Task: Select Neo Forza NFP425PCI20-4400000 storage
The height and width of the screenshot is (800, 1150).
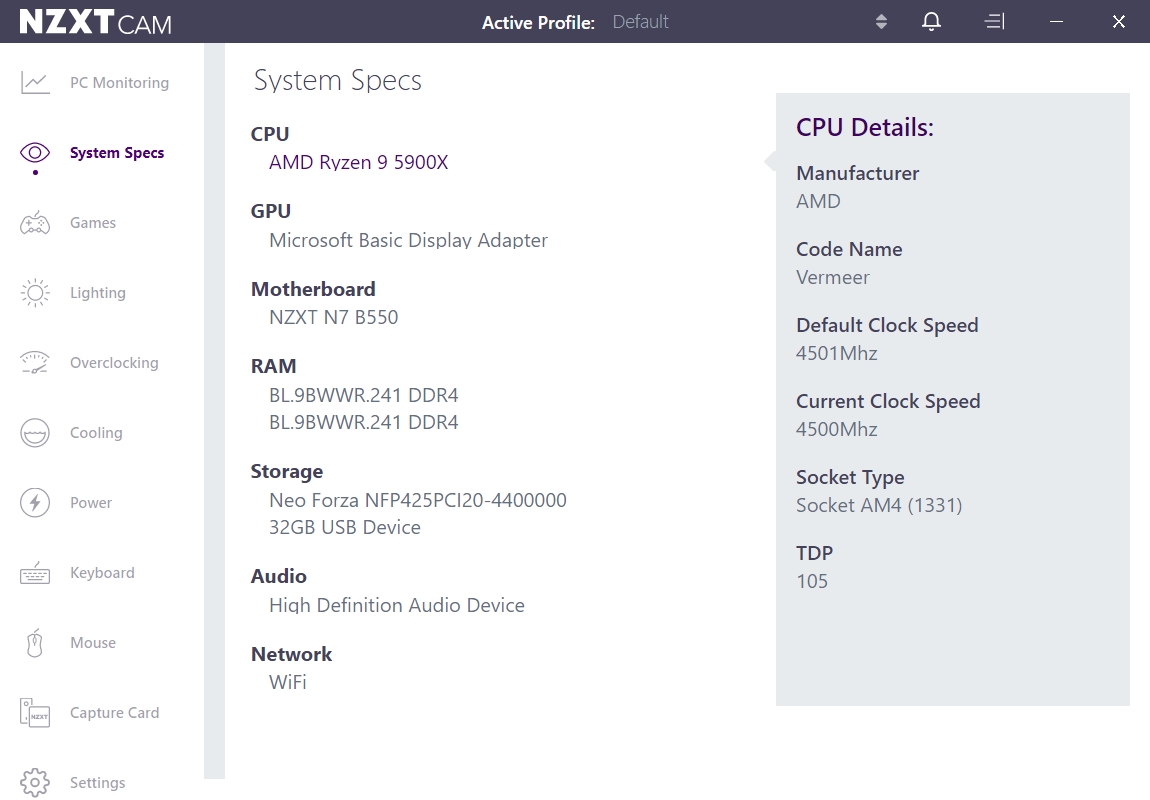Action: pos(418,500)
